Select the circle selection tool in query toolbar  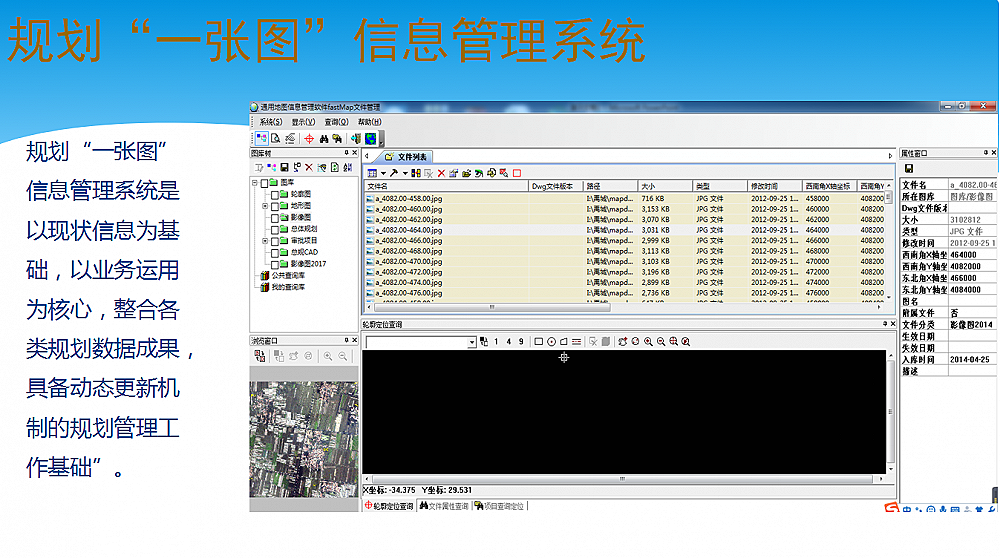(x=551, y=342)
